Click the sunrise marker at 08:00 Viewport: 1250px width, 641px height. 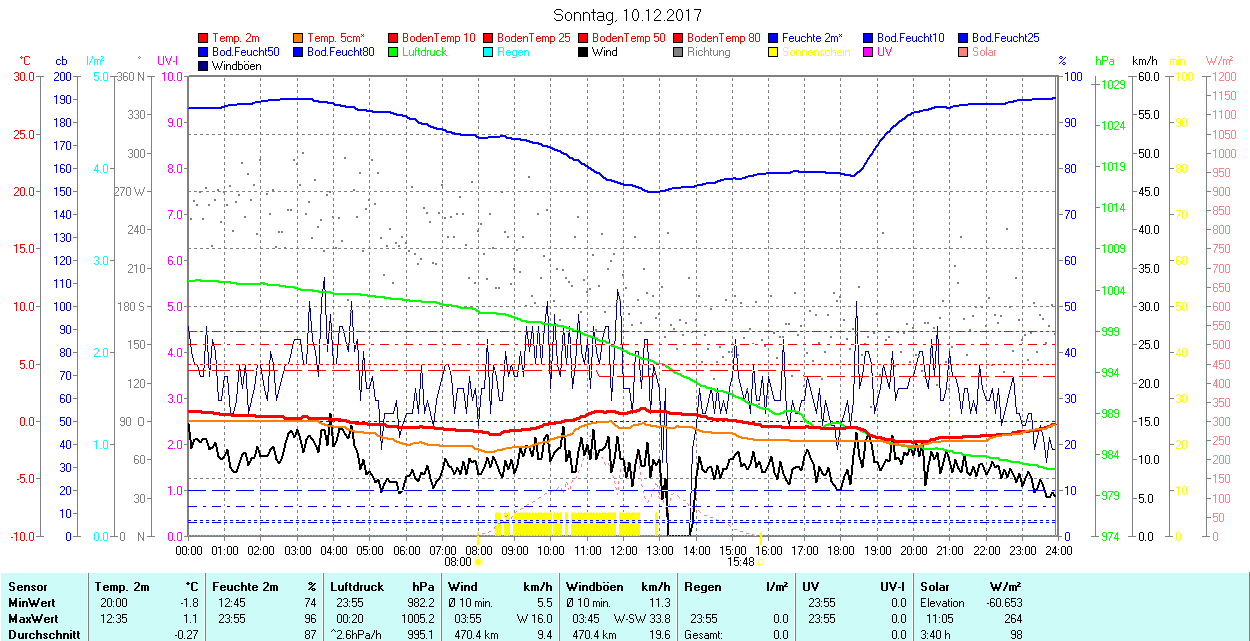click(478, 562)
